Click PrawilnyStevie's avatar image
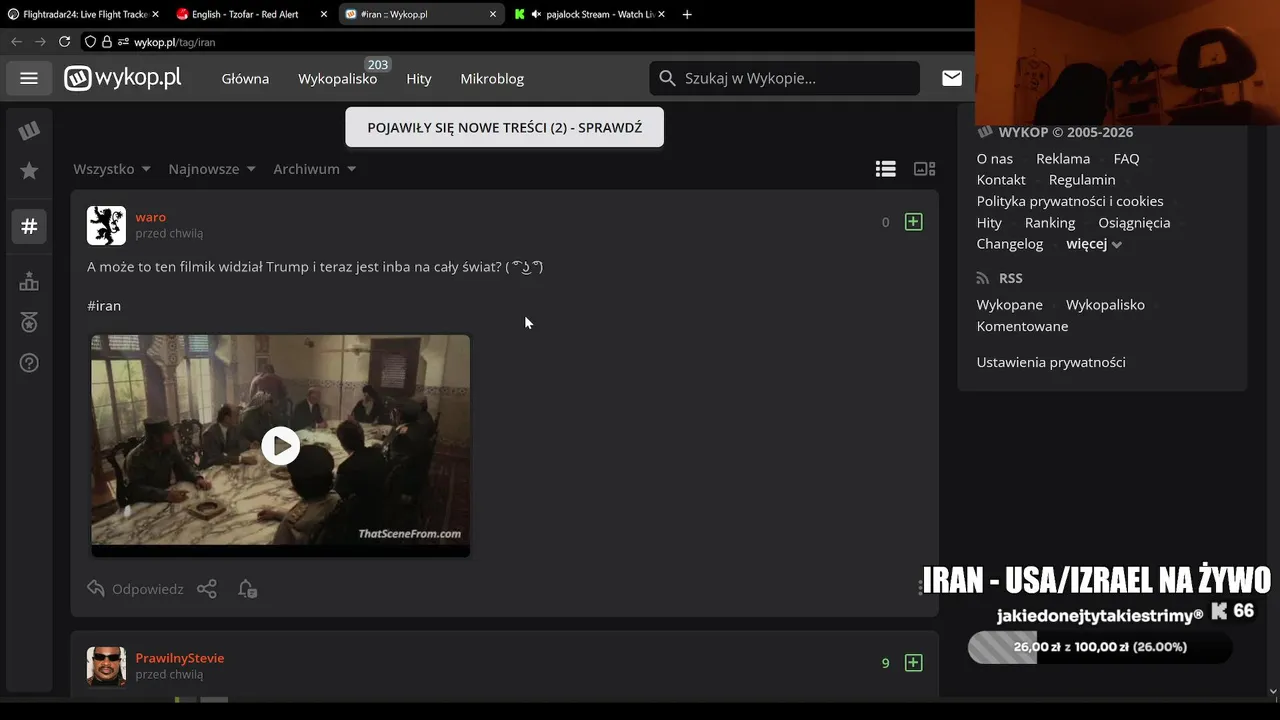The width and height of the screenshot is (1280, 720). (106, 666)
